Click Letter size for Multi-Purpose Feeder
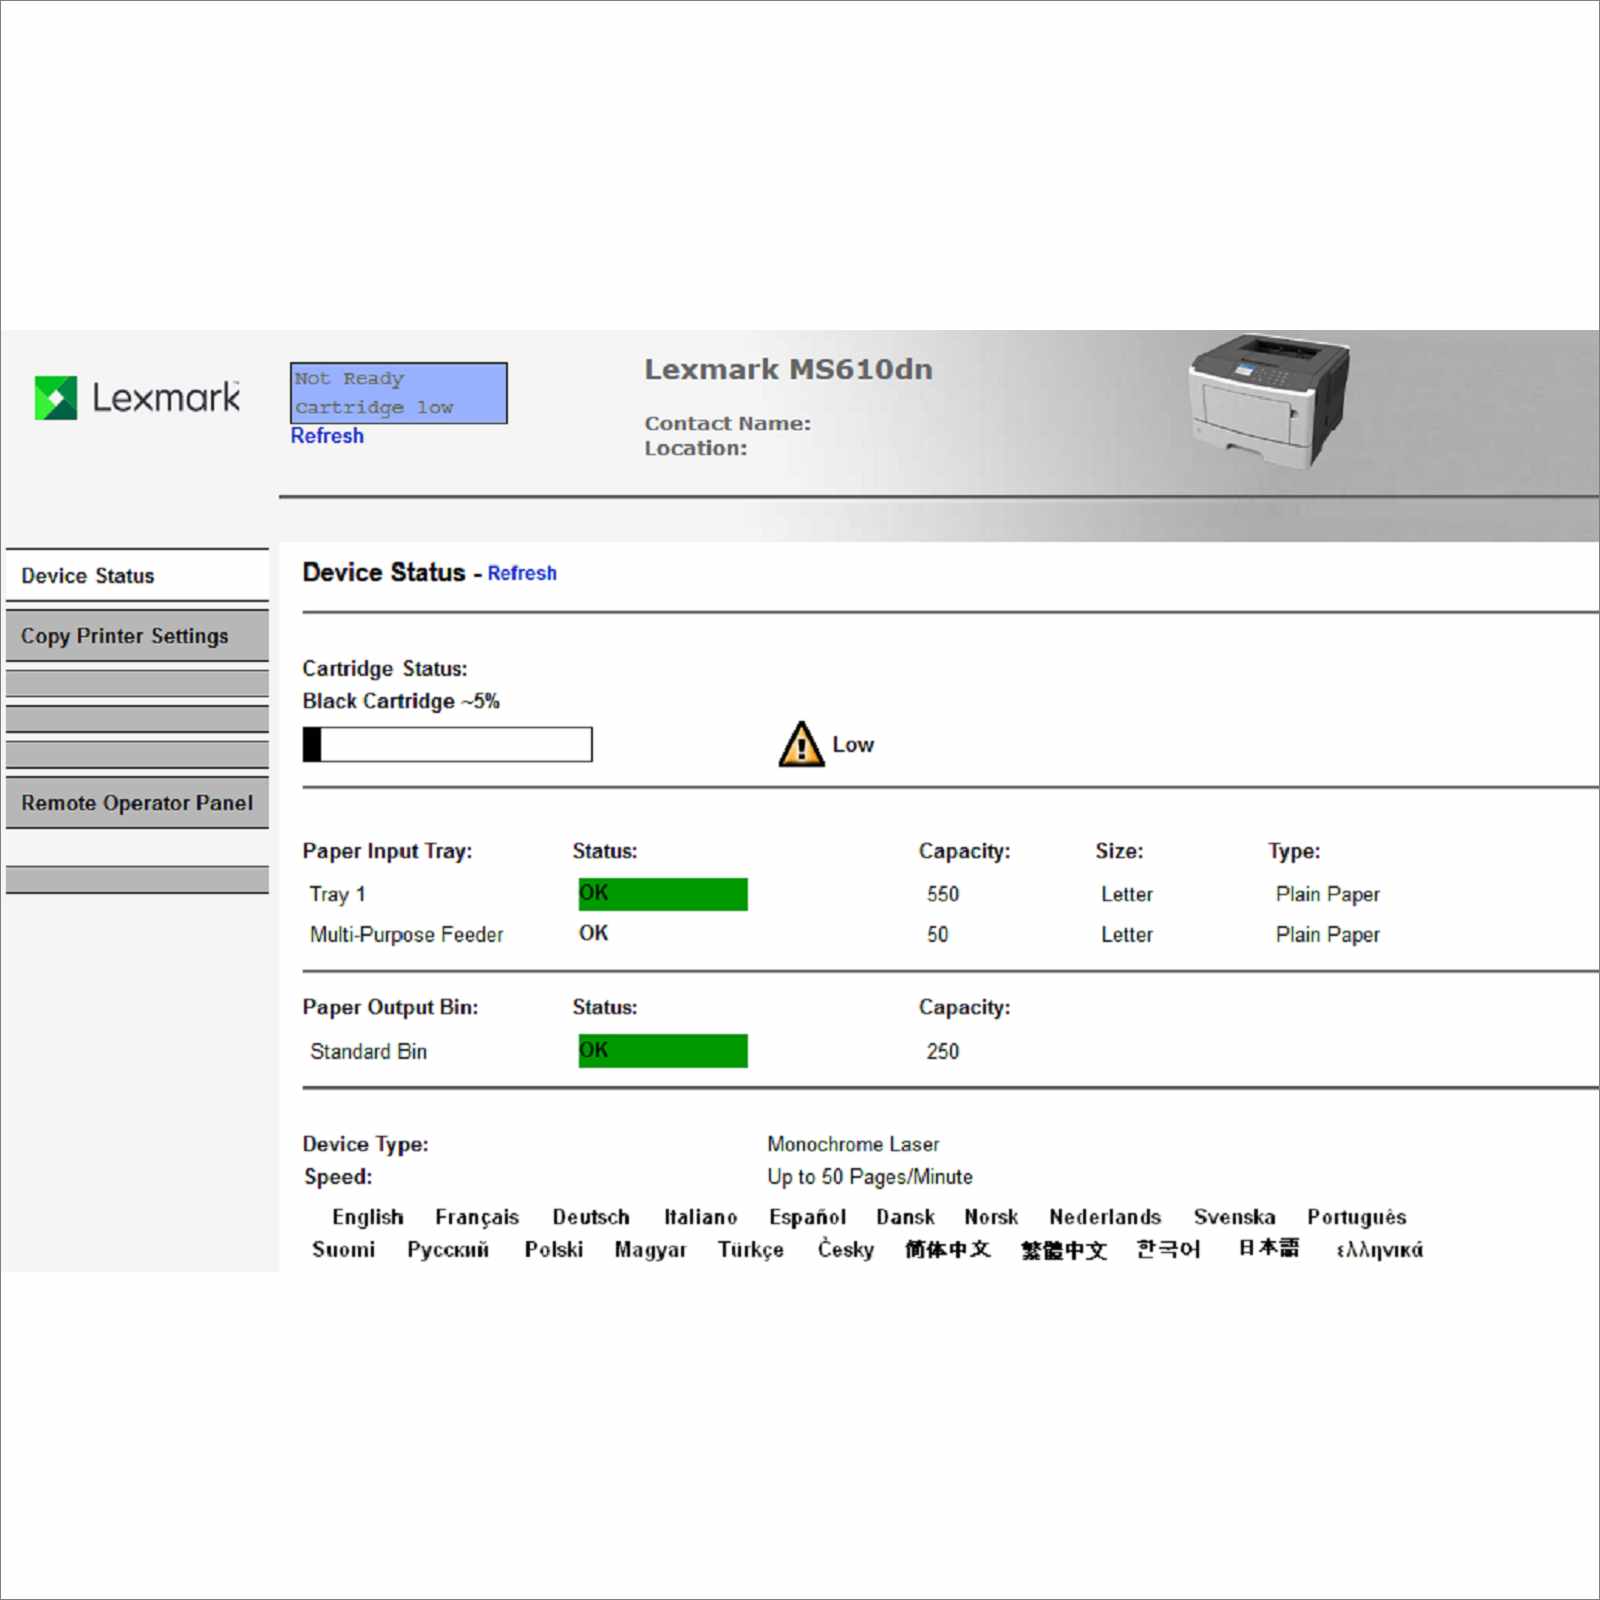Viewport: 1600px width, 1600px height. (x=1126, y=934)
